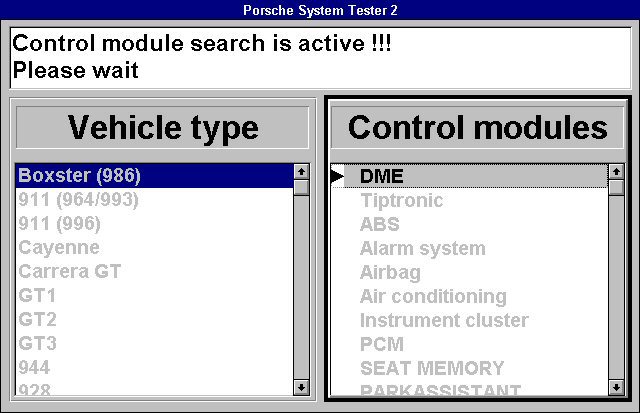The width and height of the screenshot is (640, 413).
Task: Click down arrow of Control modules scrollbar
Action: [x=615, y=387]
